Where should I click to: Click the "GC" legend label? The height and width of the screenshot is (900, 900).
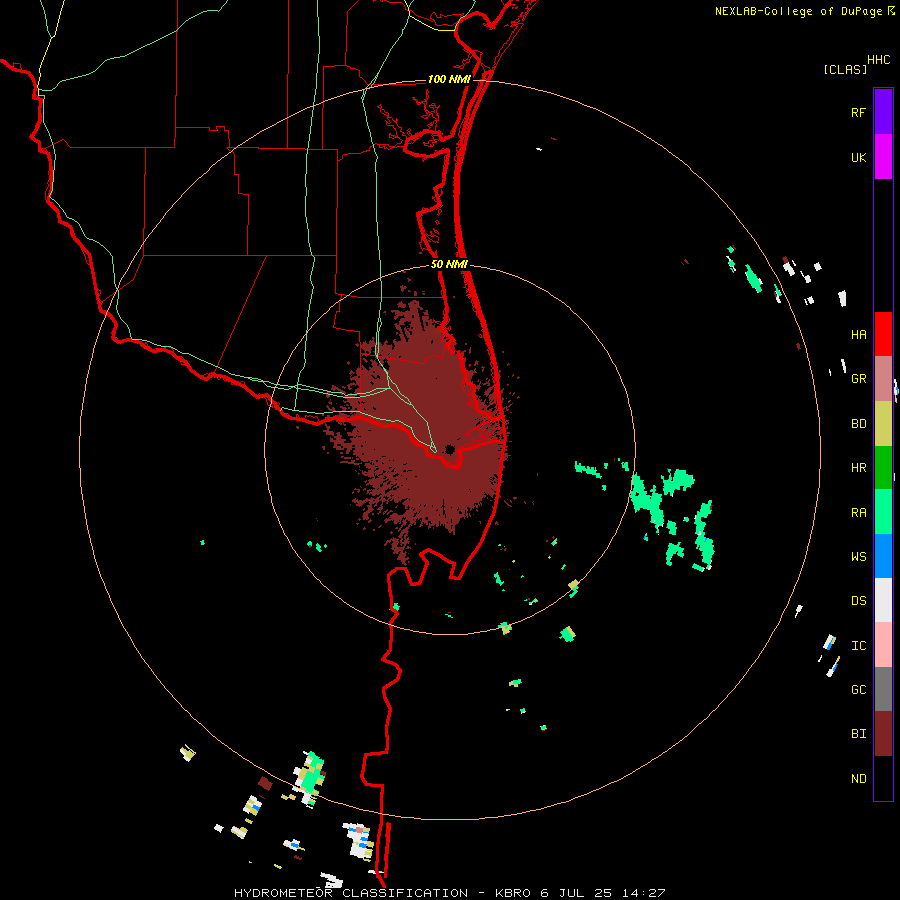tap(858, 689)
